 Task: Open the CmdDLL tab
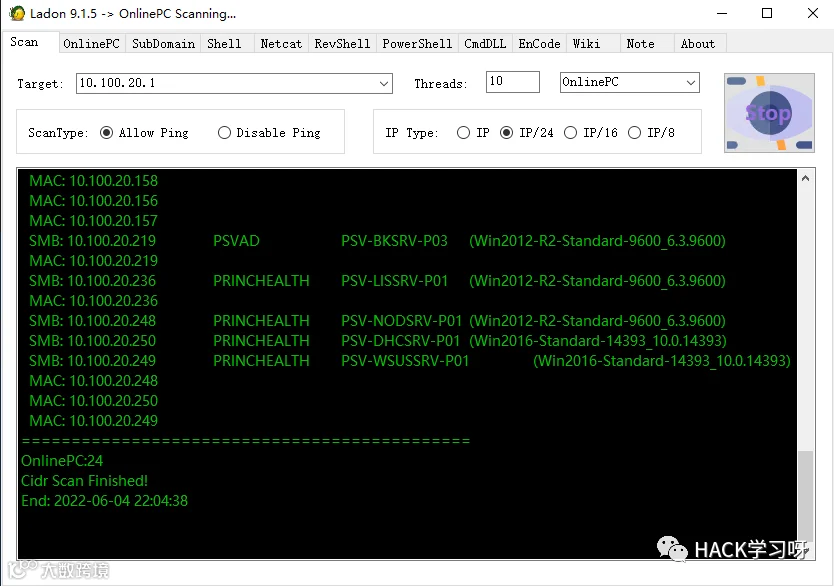485,44
